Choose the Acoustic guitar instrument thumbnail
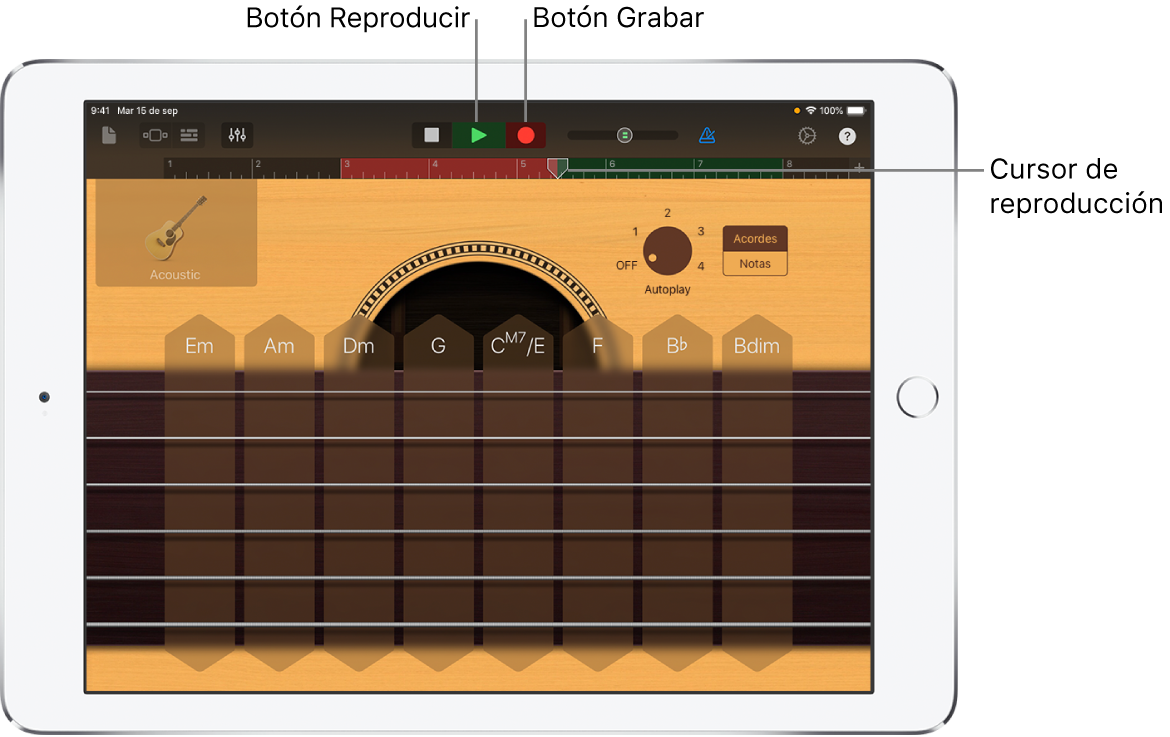The width and height of the screenshot is (1170, 737). (x=176, y=233)
